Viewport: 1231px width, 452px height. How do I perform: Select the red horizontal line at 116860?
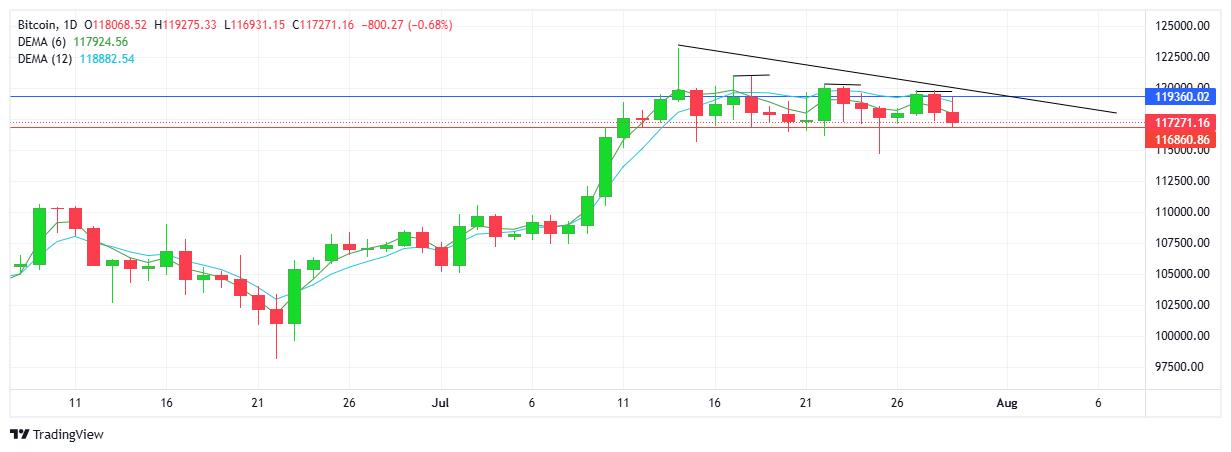click(575, 128)
